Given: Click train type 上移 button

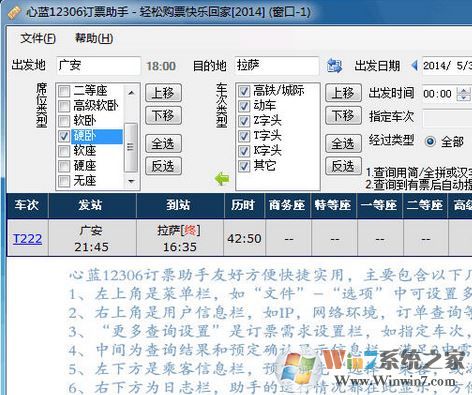Looking at the screenshot, I should (343, 93).
